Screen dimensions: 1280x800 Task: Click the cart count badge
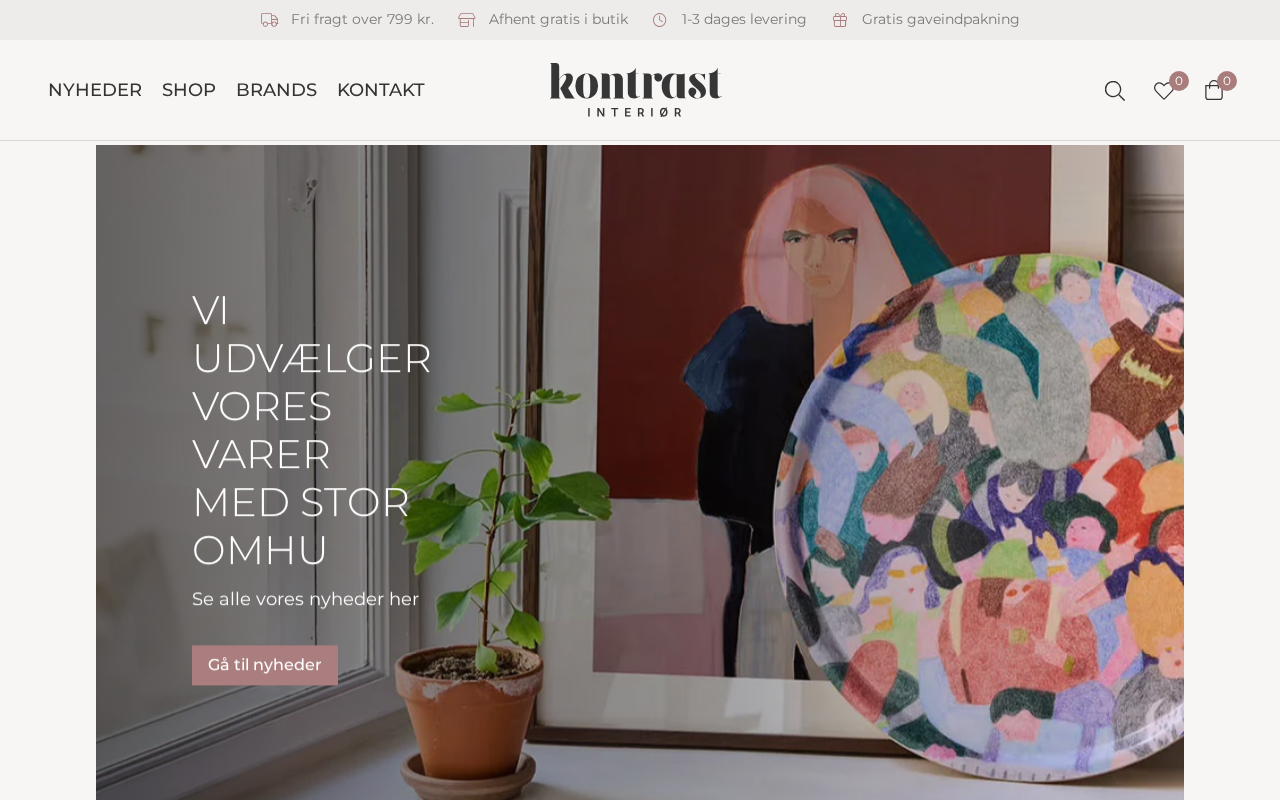[x=1227, y=81]
